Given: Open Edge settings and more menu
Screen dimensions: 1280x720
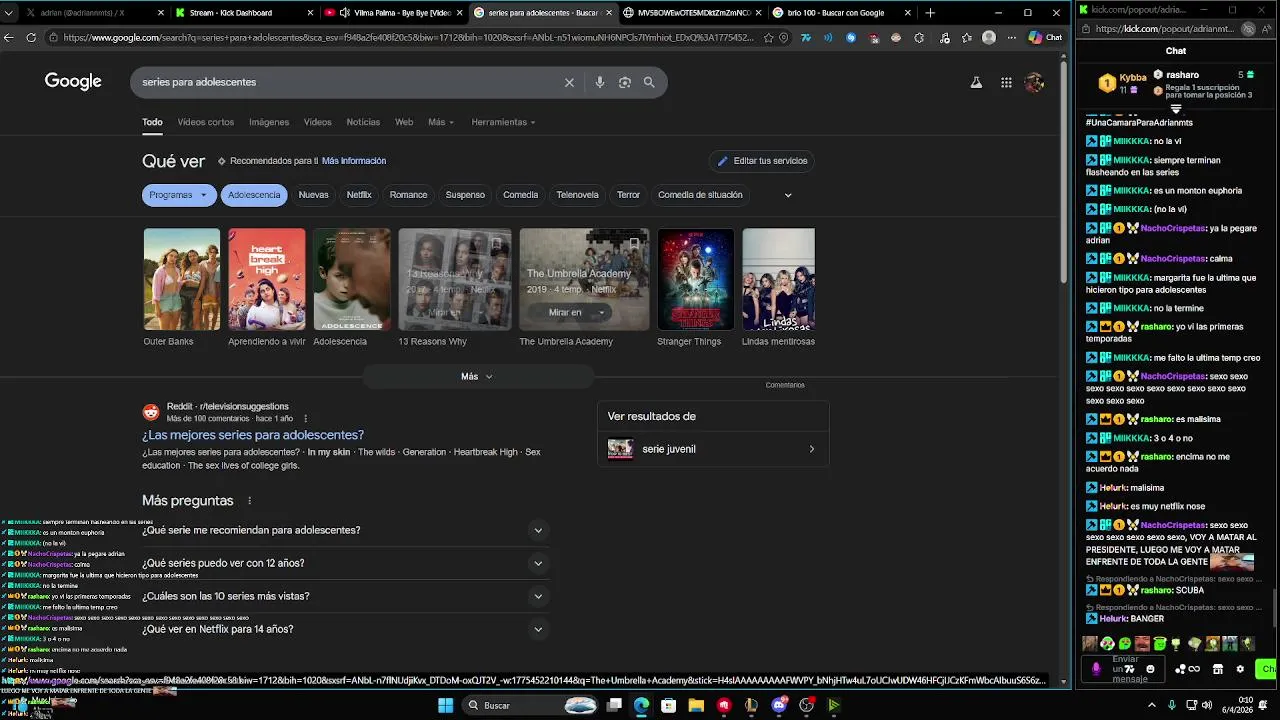Looking at the screenshot, I should click(1012, 37).
